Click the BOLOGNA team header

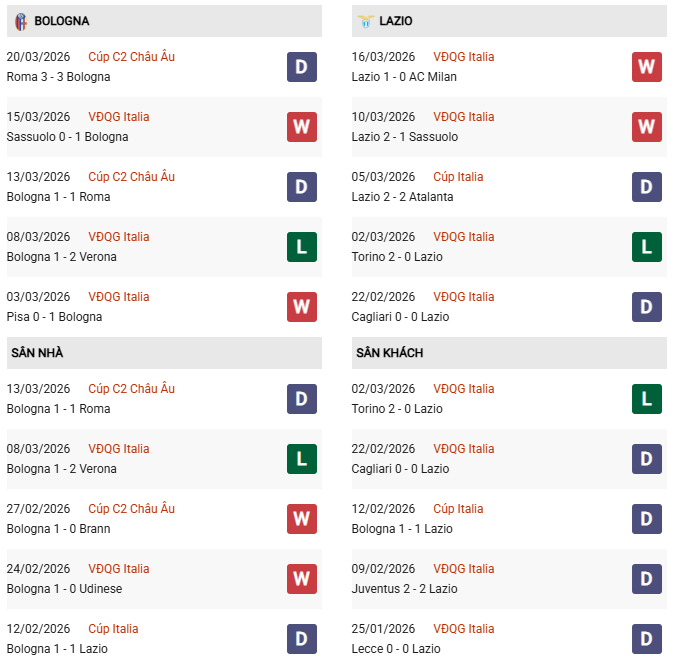[x=61, y=21]
